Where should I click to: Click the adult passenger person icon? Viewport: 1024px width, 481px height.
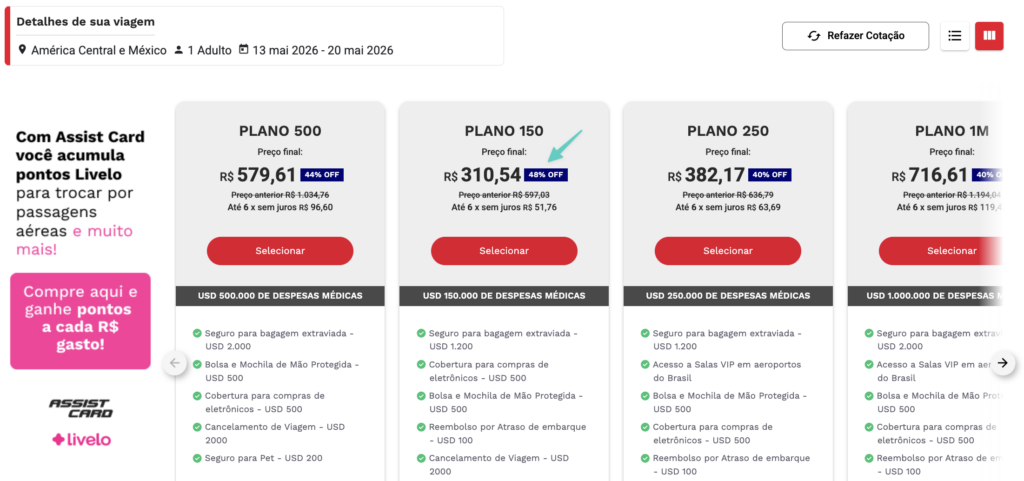tap(178, 50)
